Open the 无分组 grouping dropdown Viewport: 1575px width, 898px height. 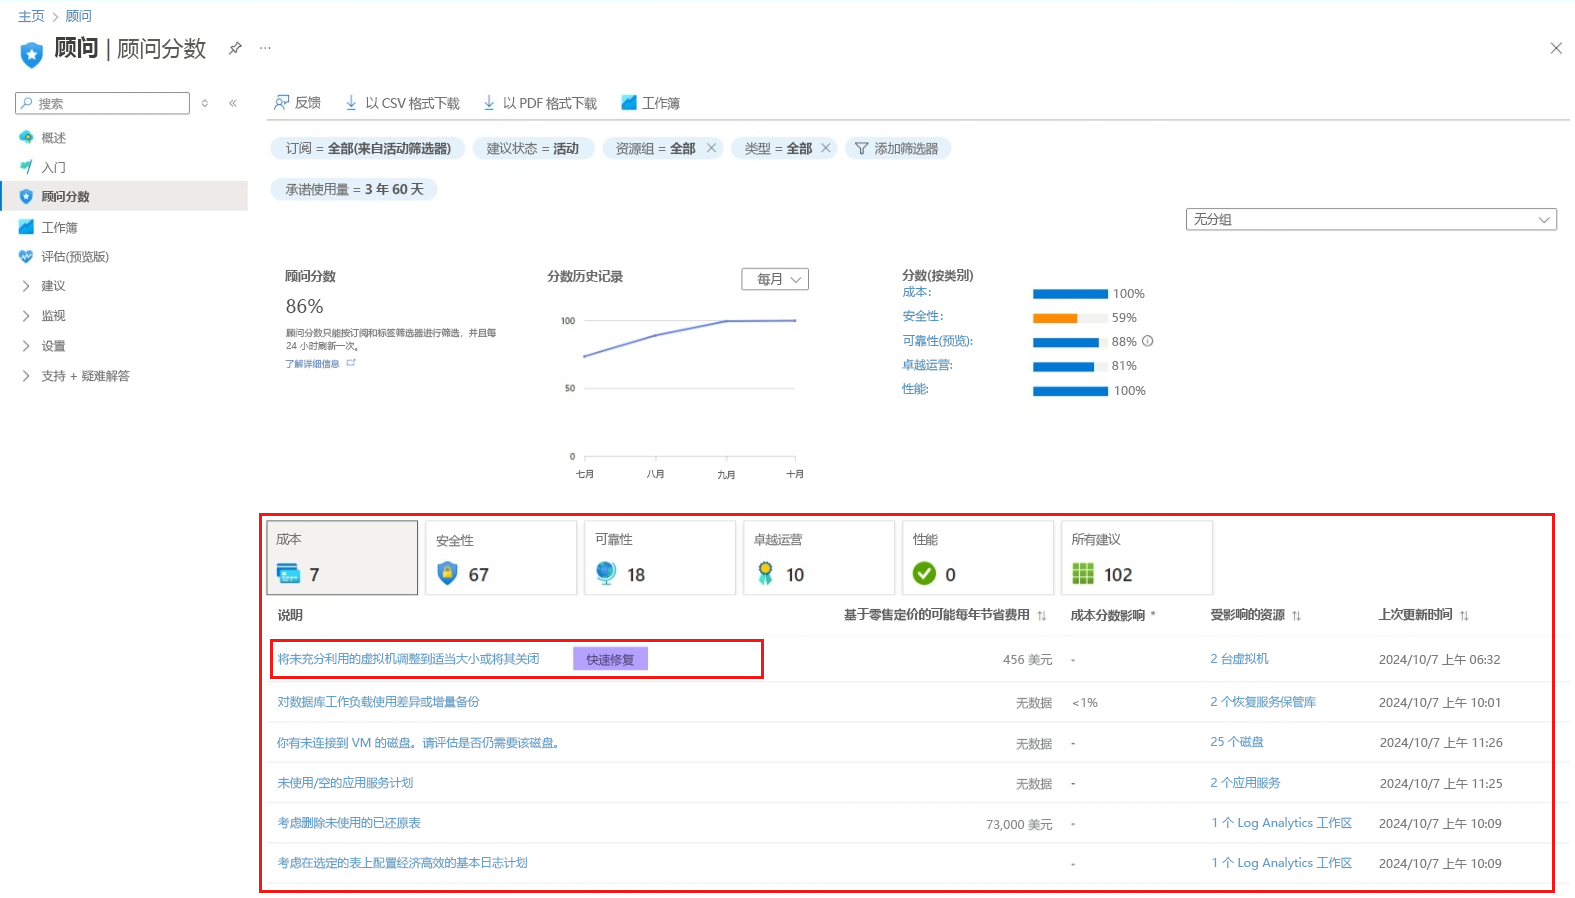tap(1371, 219)
